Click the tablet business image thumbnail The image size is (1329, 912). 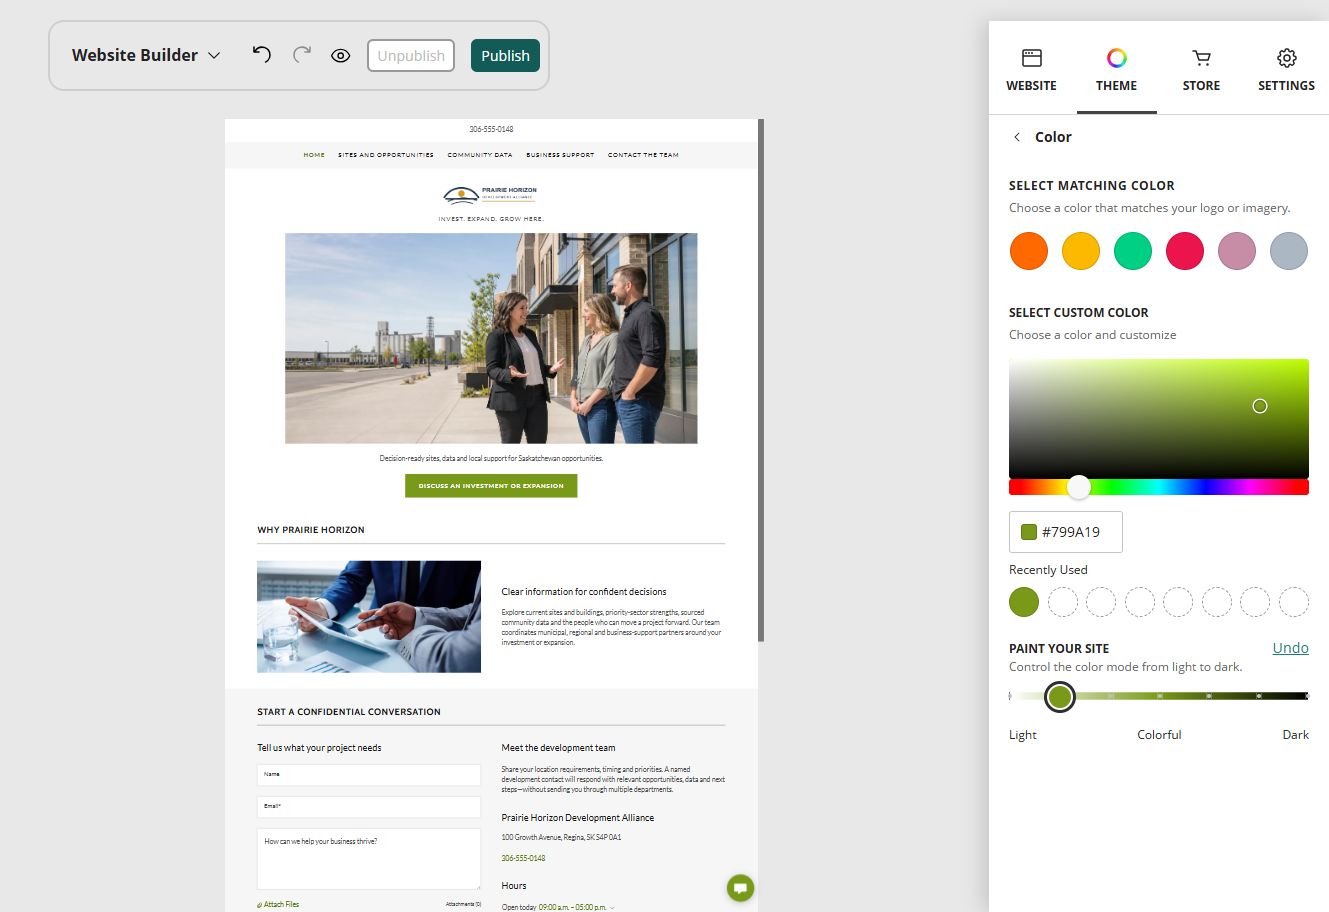click(x=369, y=617)
